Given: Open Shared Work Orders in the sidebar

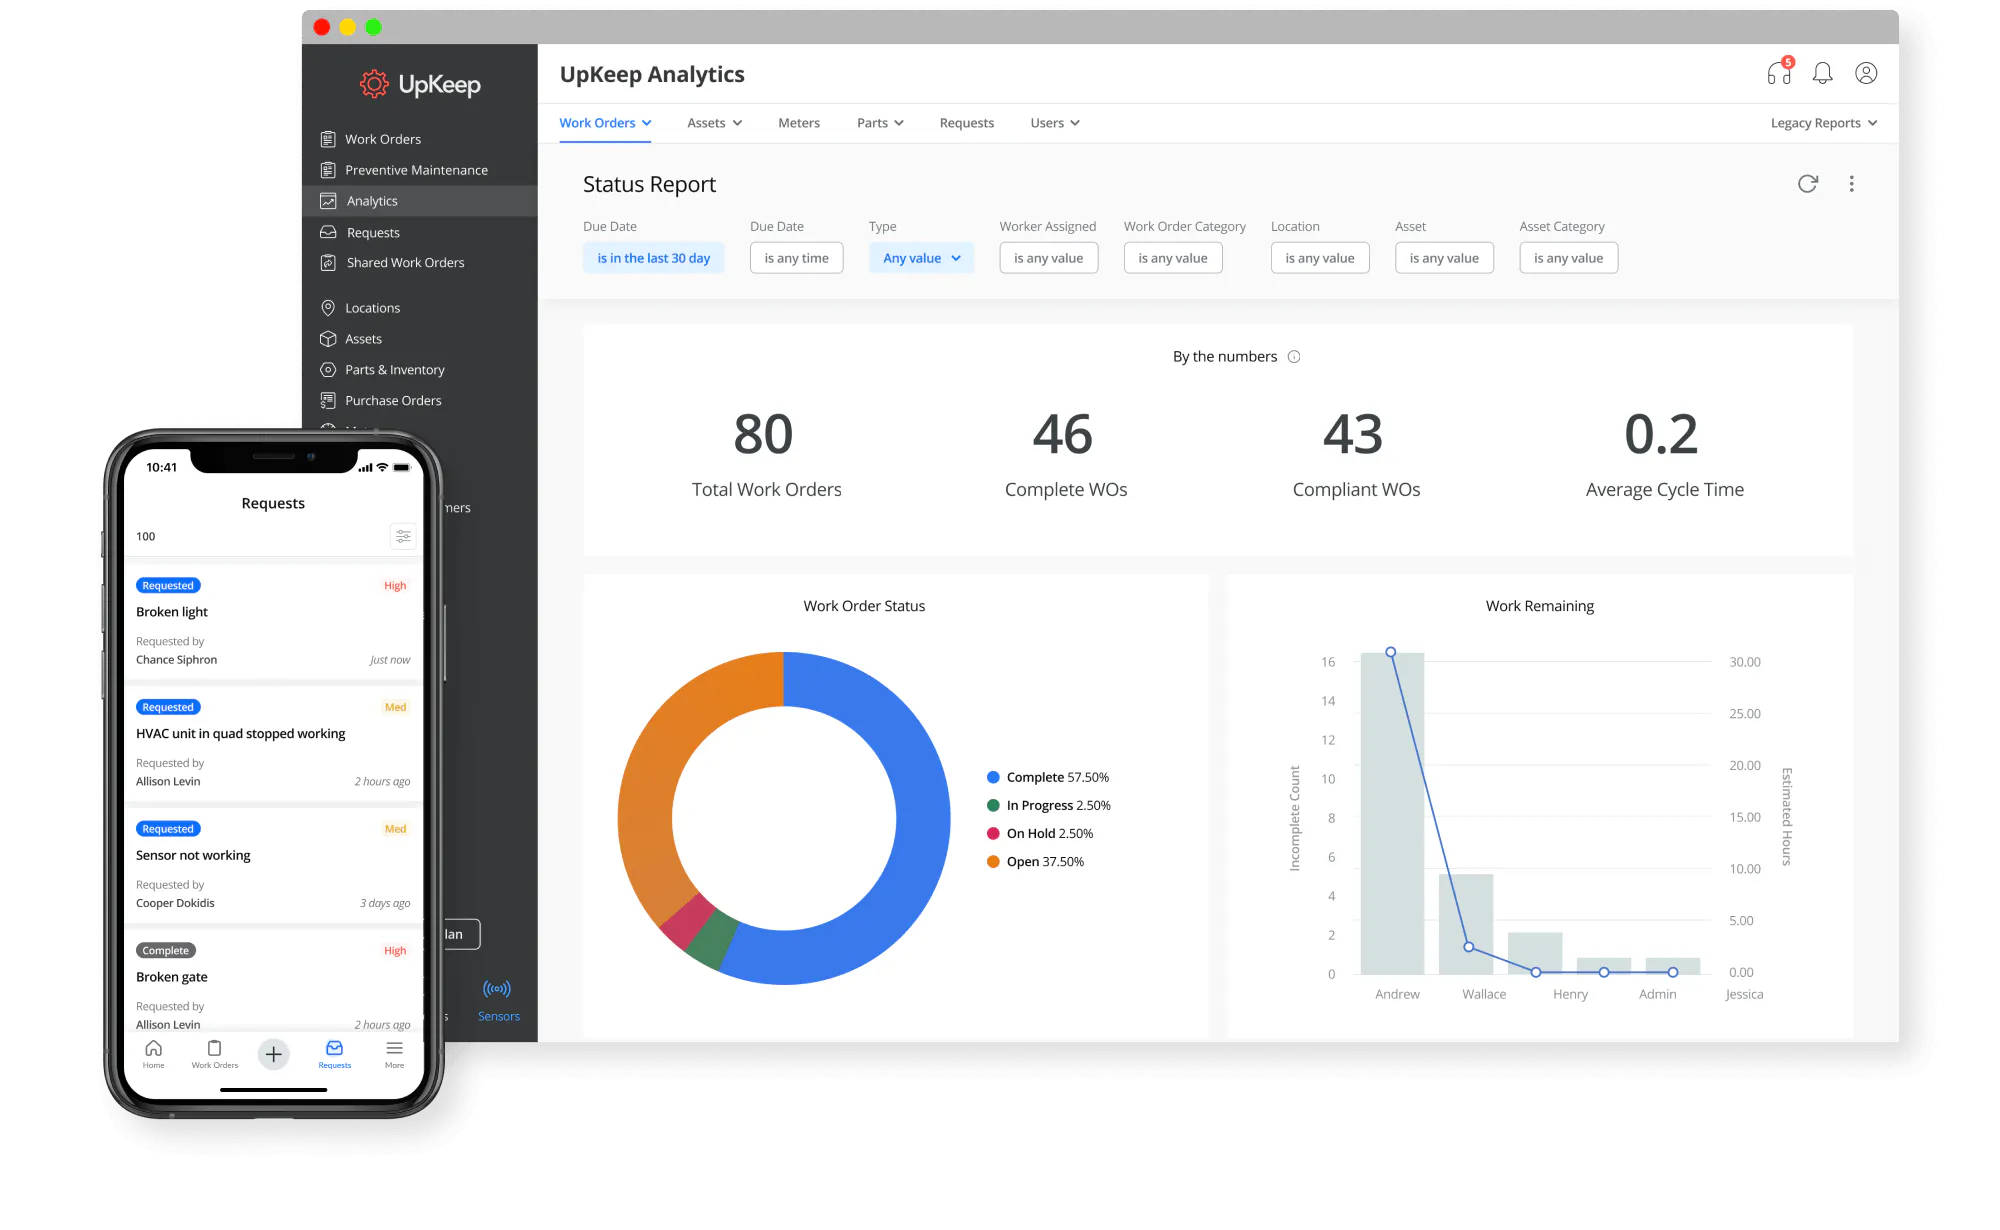Looking at the screenshot, I should (x=404, y=262).
